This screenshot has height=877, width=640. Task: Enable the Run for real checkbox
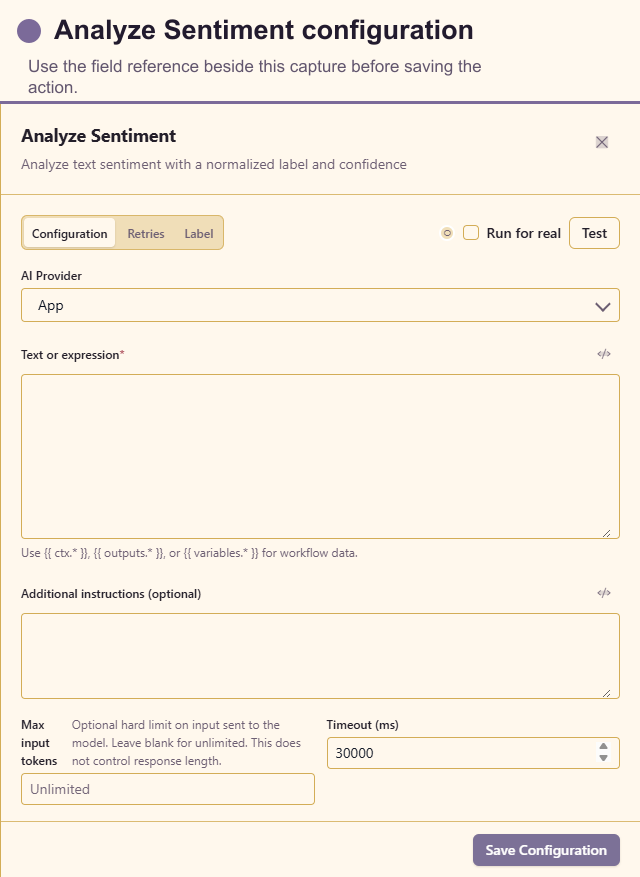[471, 233]
